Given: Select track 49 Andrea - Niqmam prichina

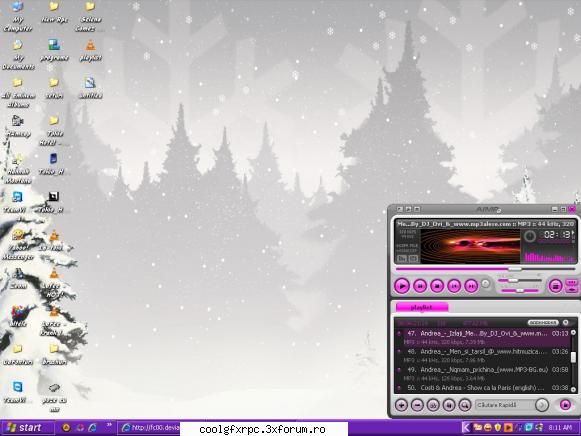Looking at the screenshot, I should click(x=483, y=373).
